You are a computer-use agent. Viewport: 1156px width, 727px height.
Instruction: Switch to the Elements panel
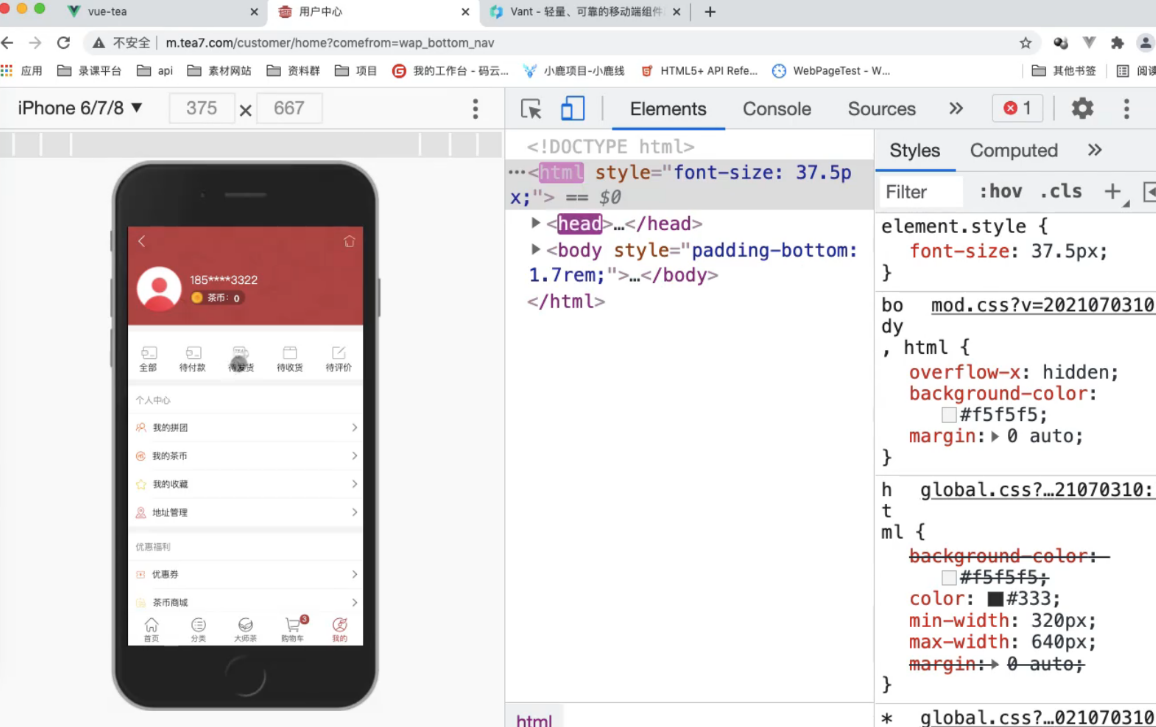coord(668,109)
